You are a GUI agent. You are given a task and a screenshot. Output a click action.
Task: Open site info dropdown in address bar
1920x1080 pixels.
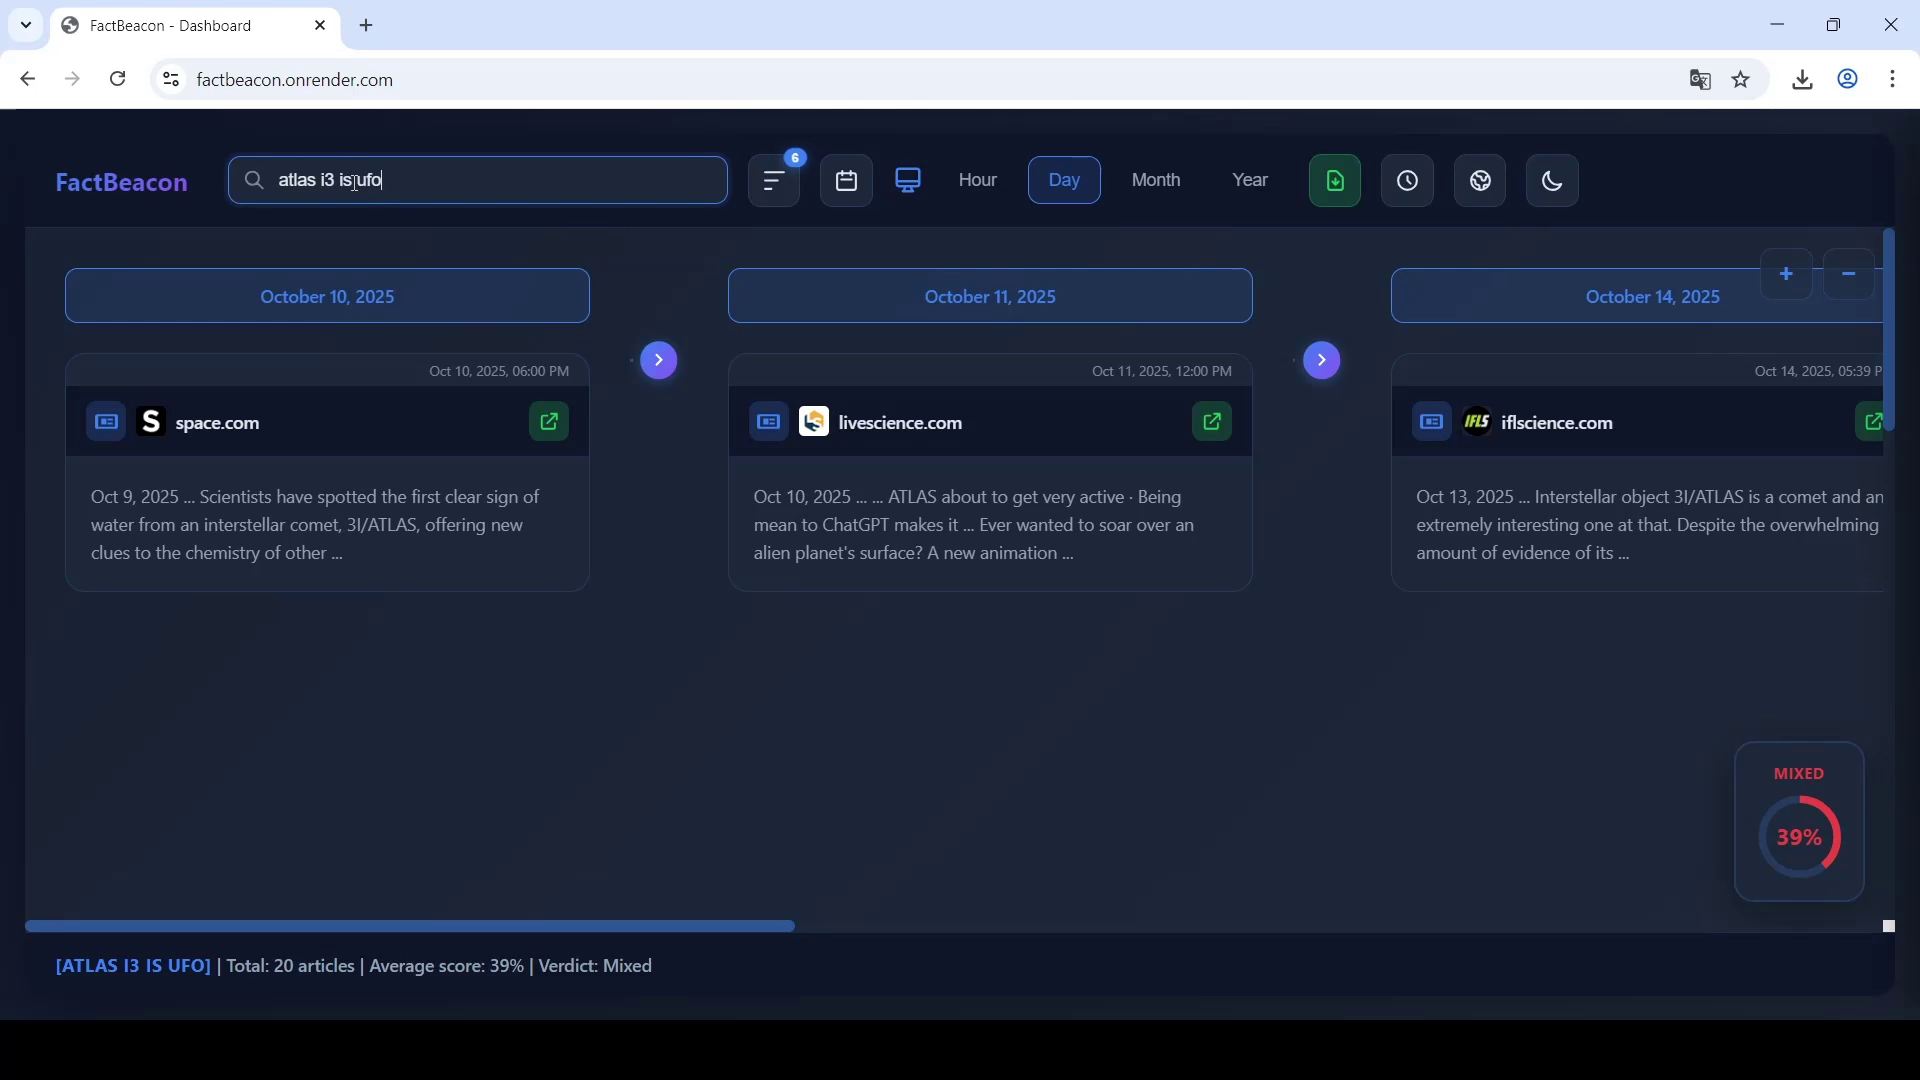pyautogui.click(x=171, y=80)
